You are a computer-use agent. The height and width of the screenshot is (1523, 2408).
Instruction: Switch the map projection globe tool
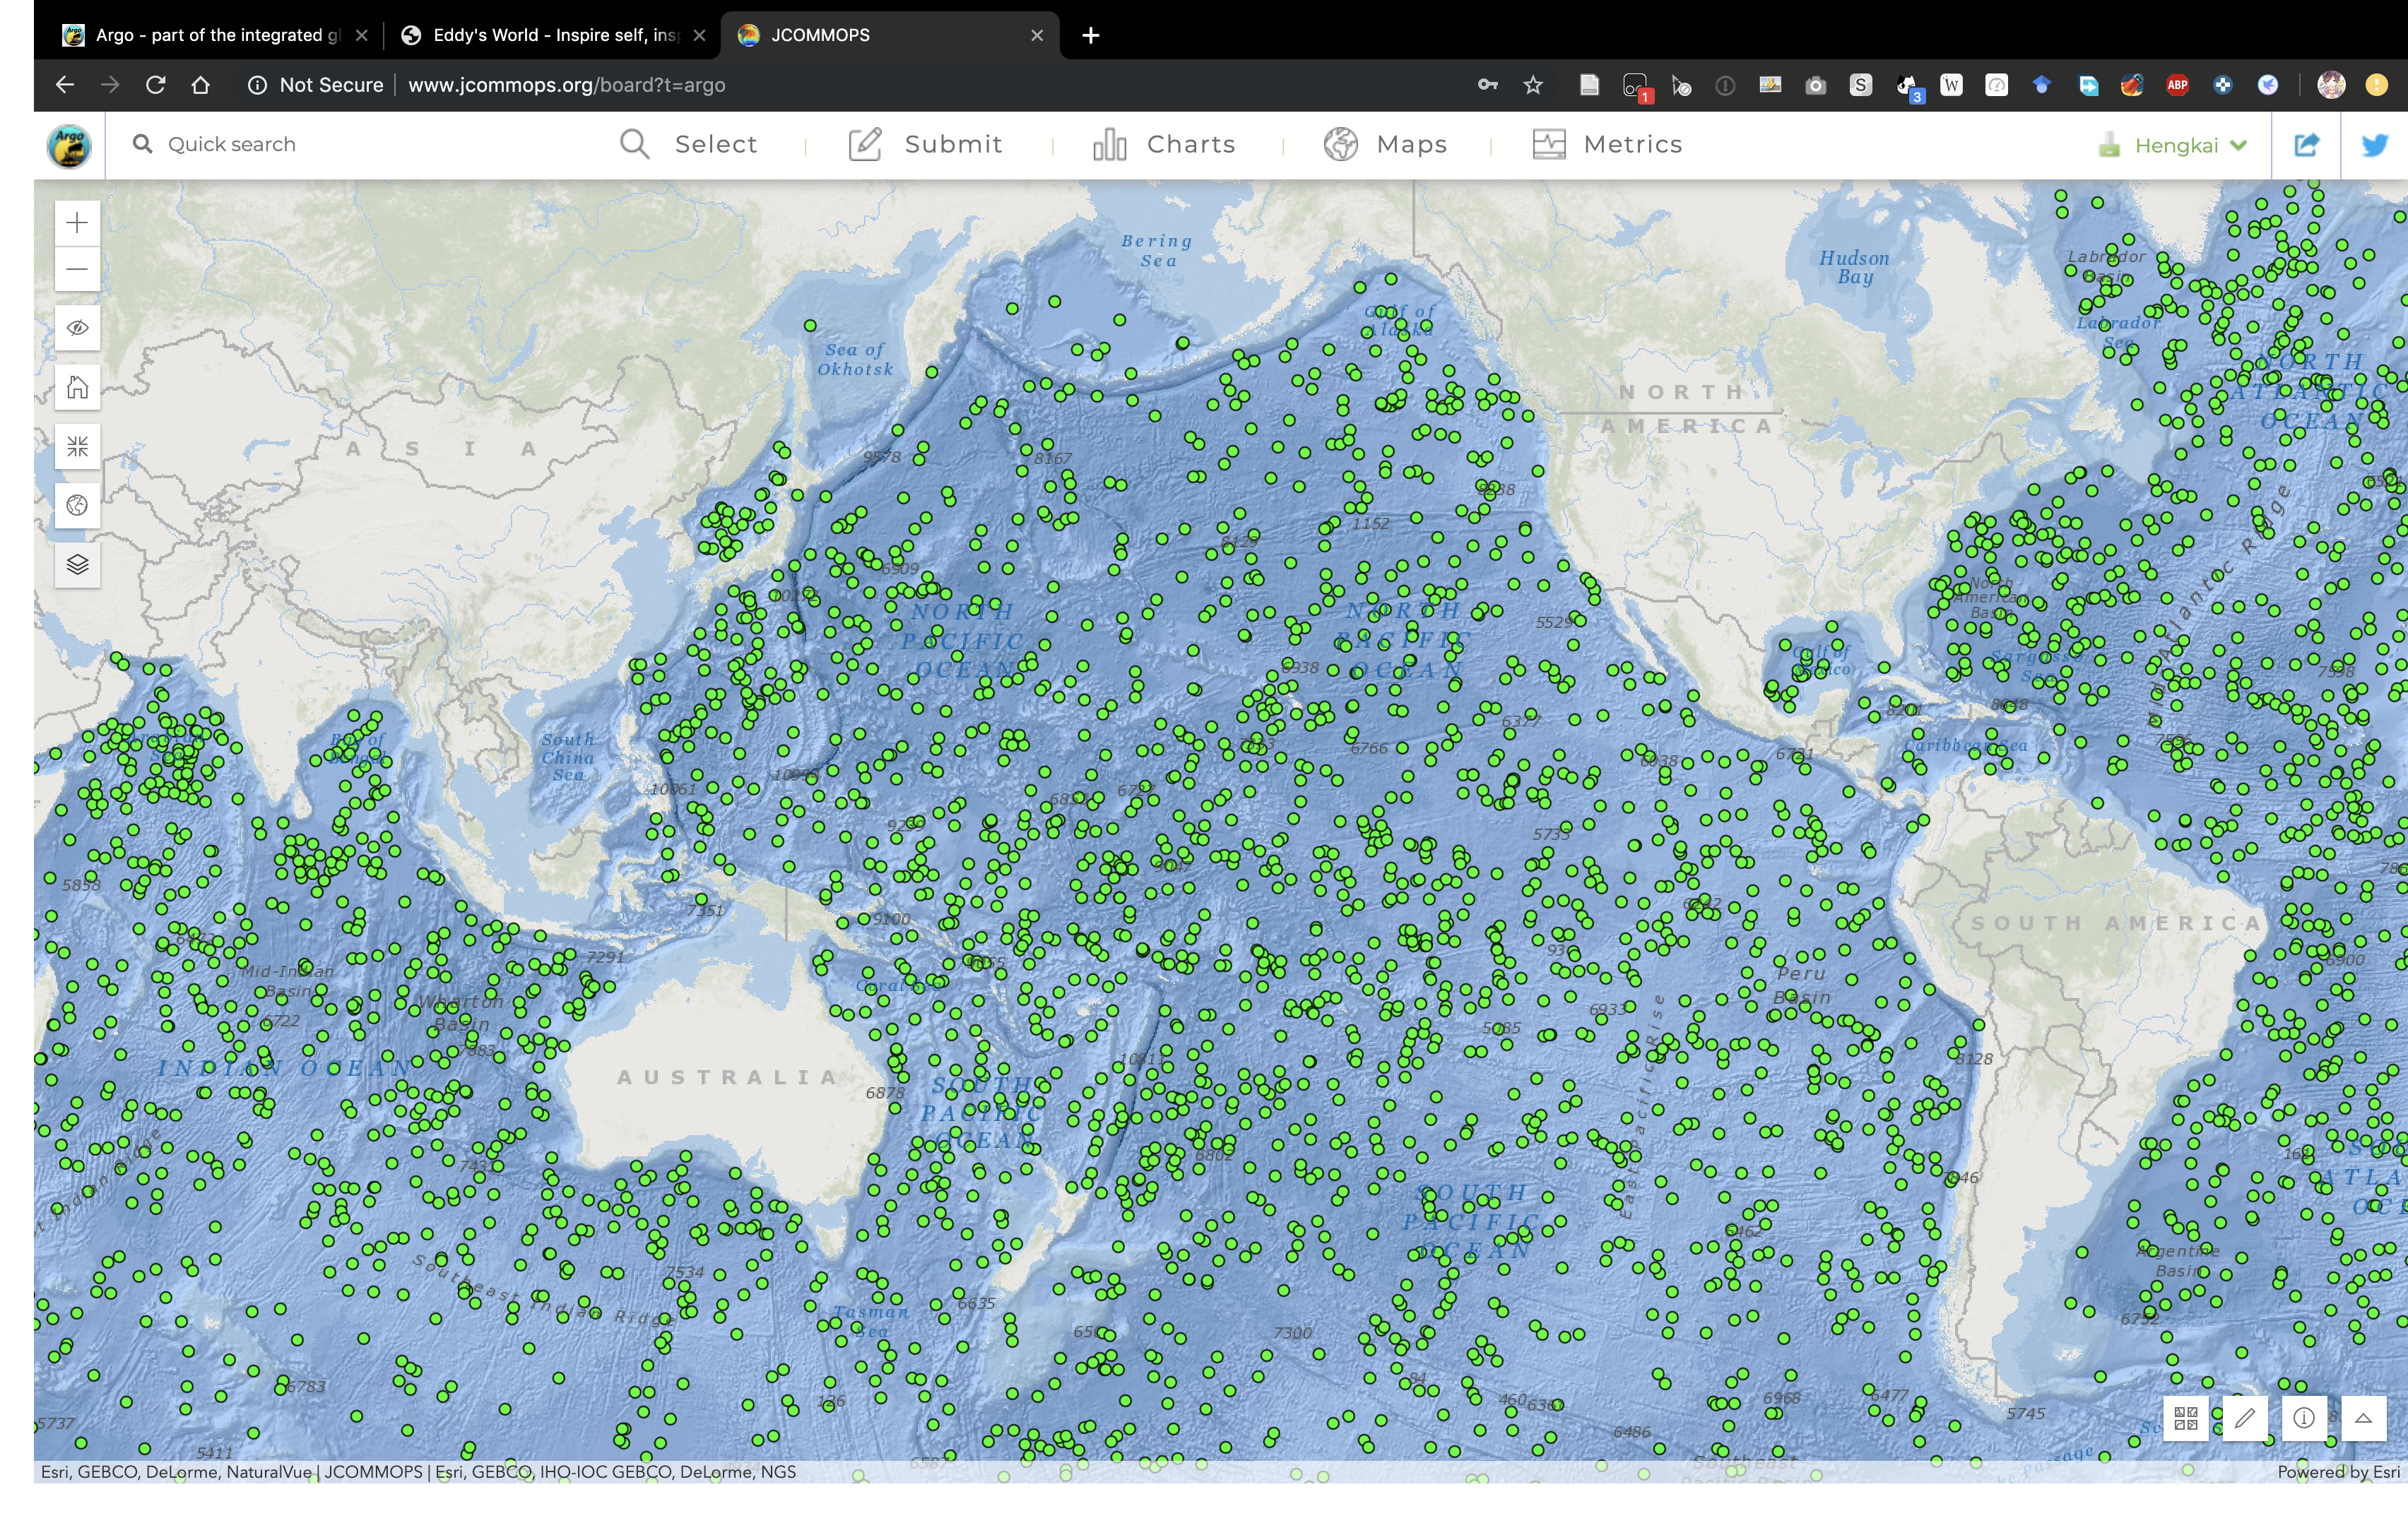coord(77,505)
